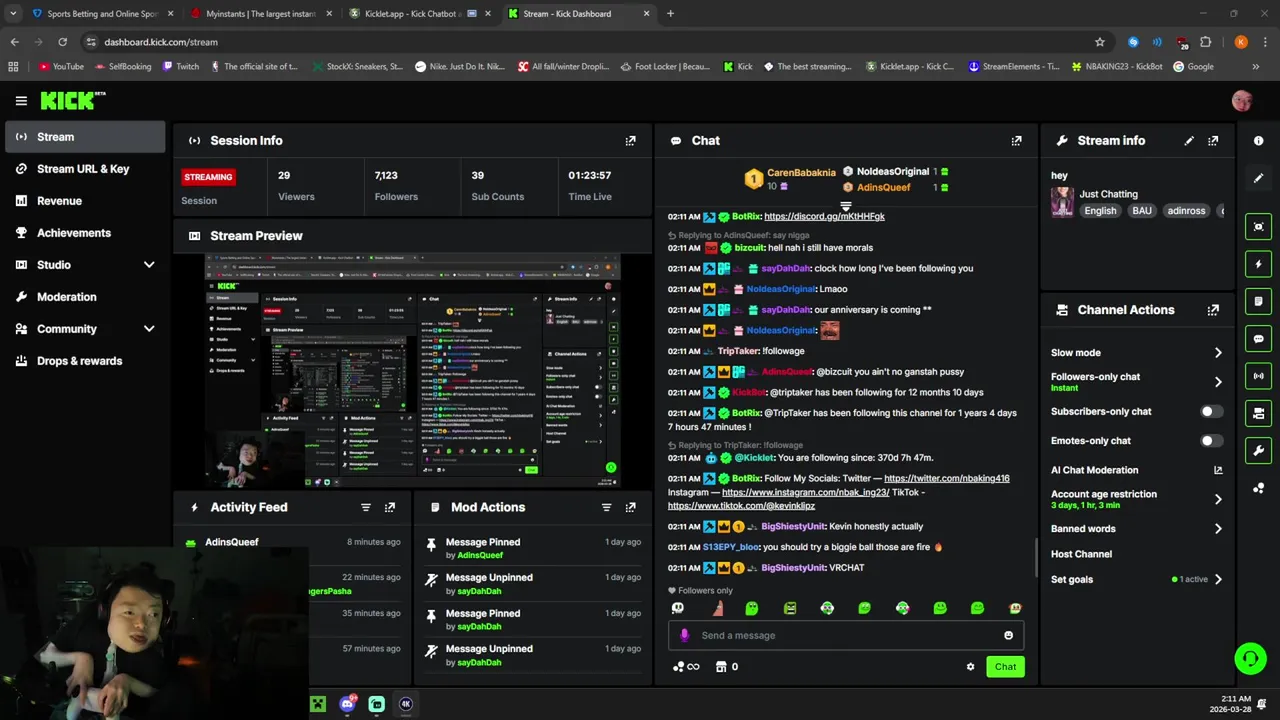Image resolution: width=1280 pixels, height=720 pixels.
Task: Insert the Patrick emote from quick emotes
Action: coord(717,608)
